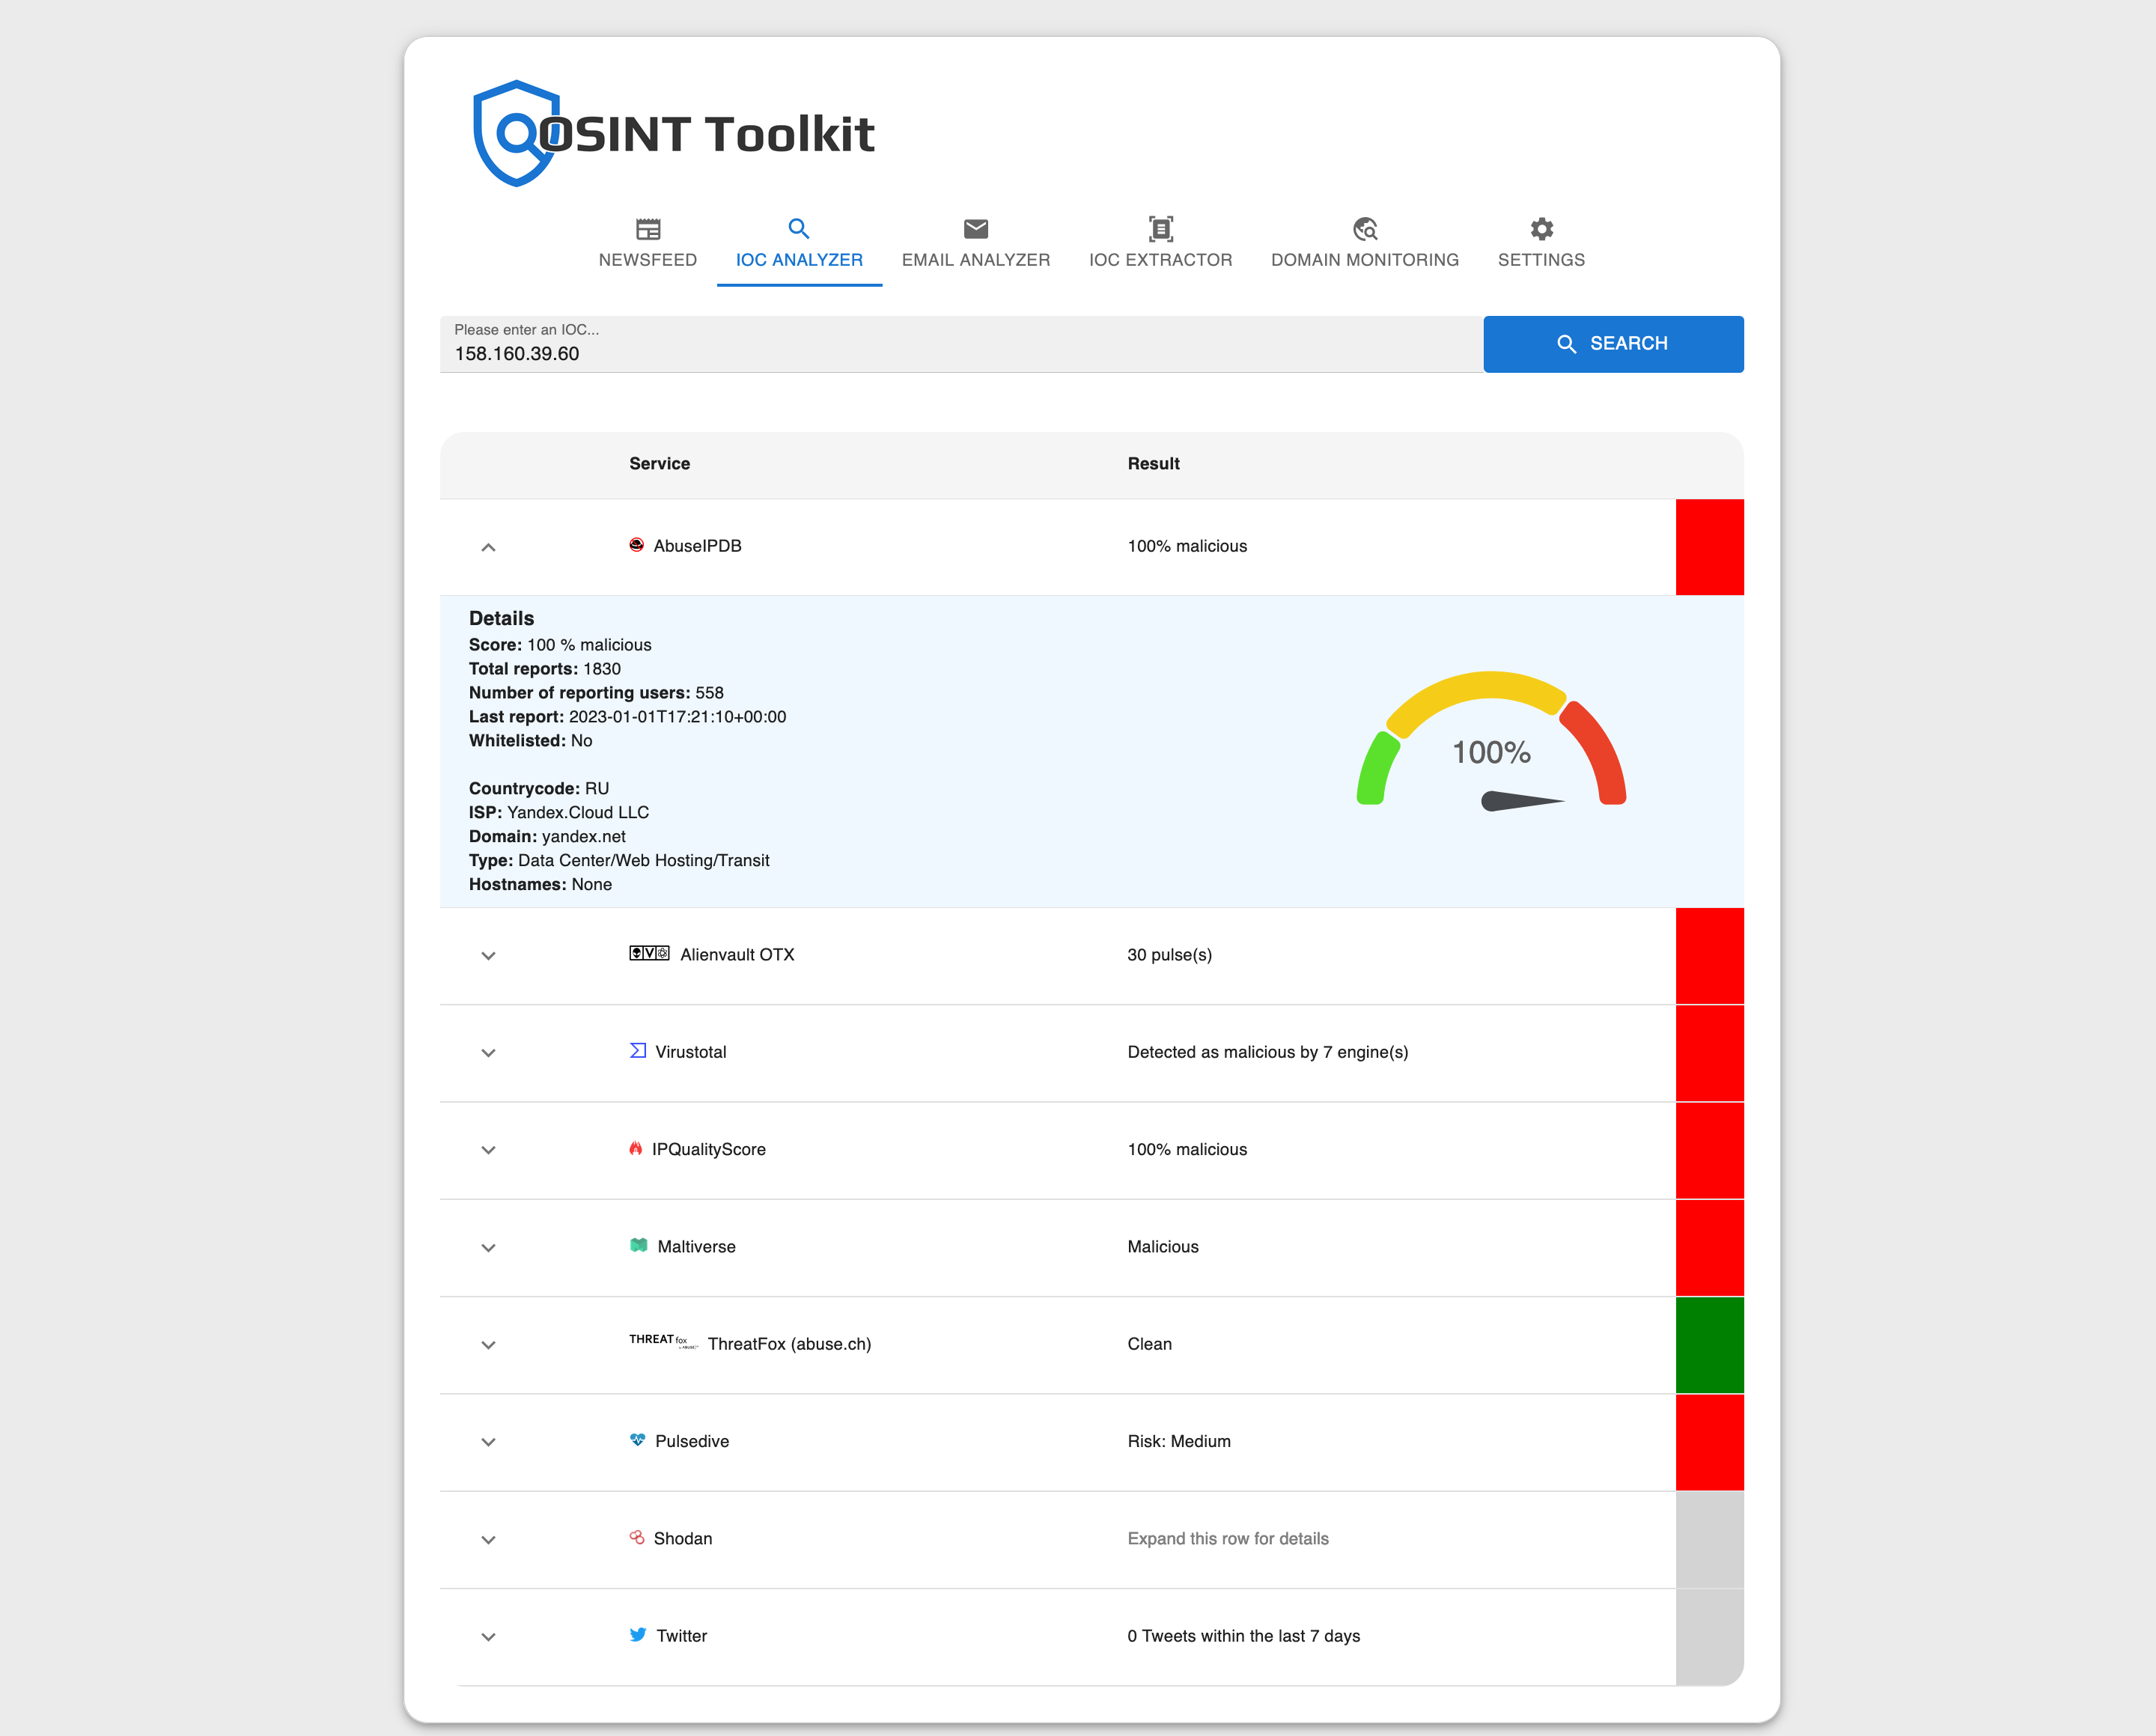Click '0 Tweets within the last 7 days'

pos(1243,1636)
